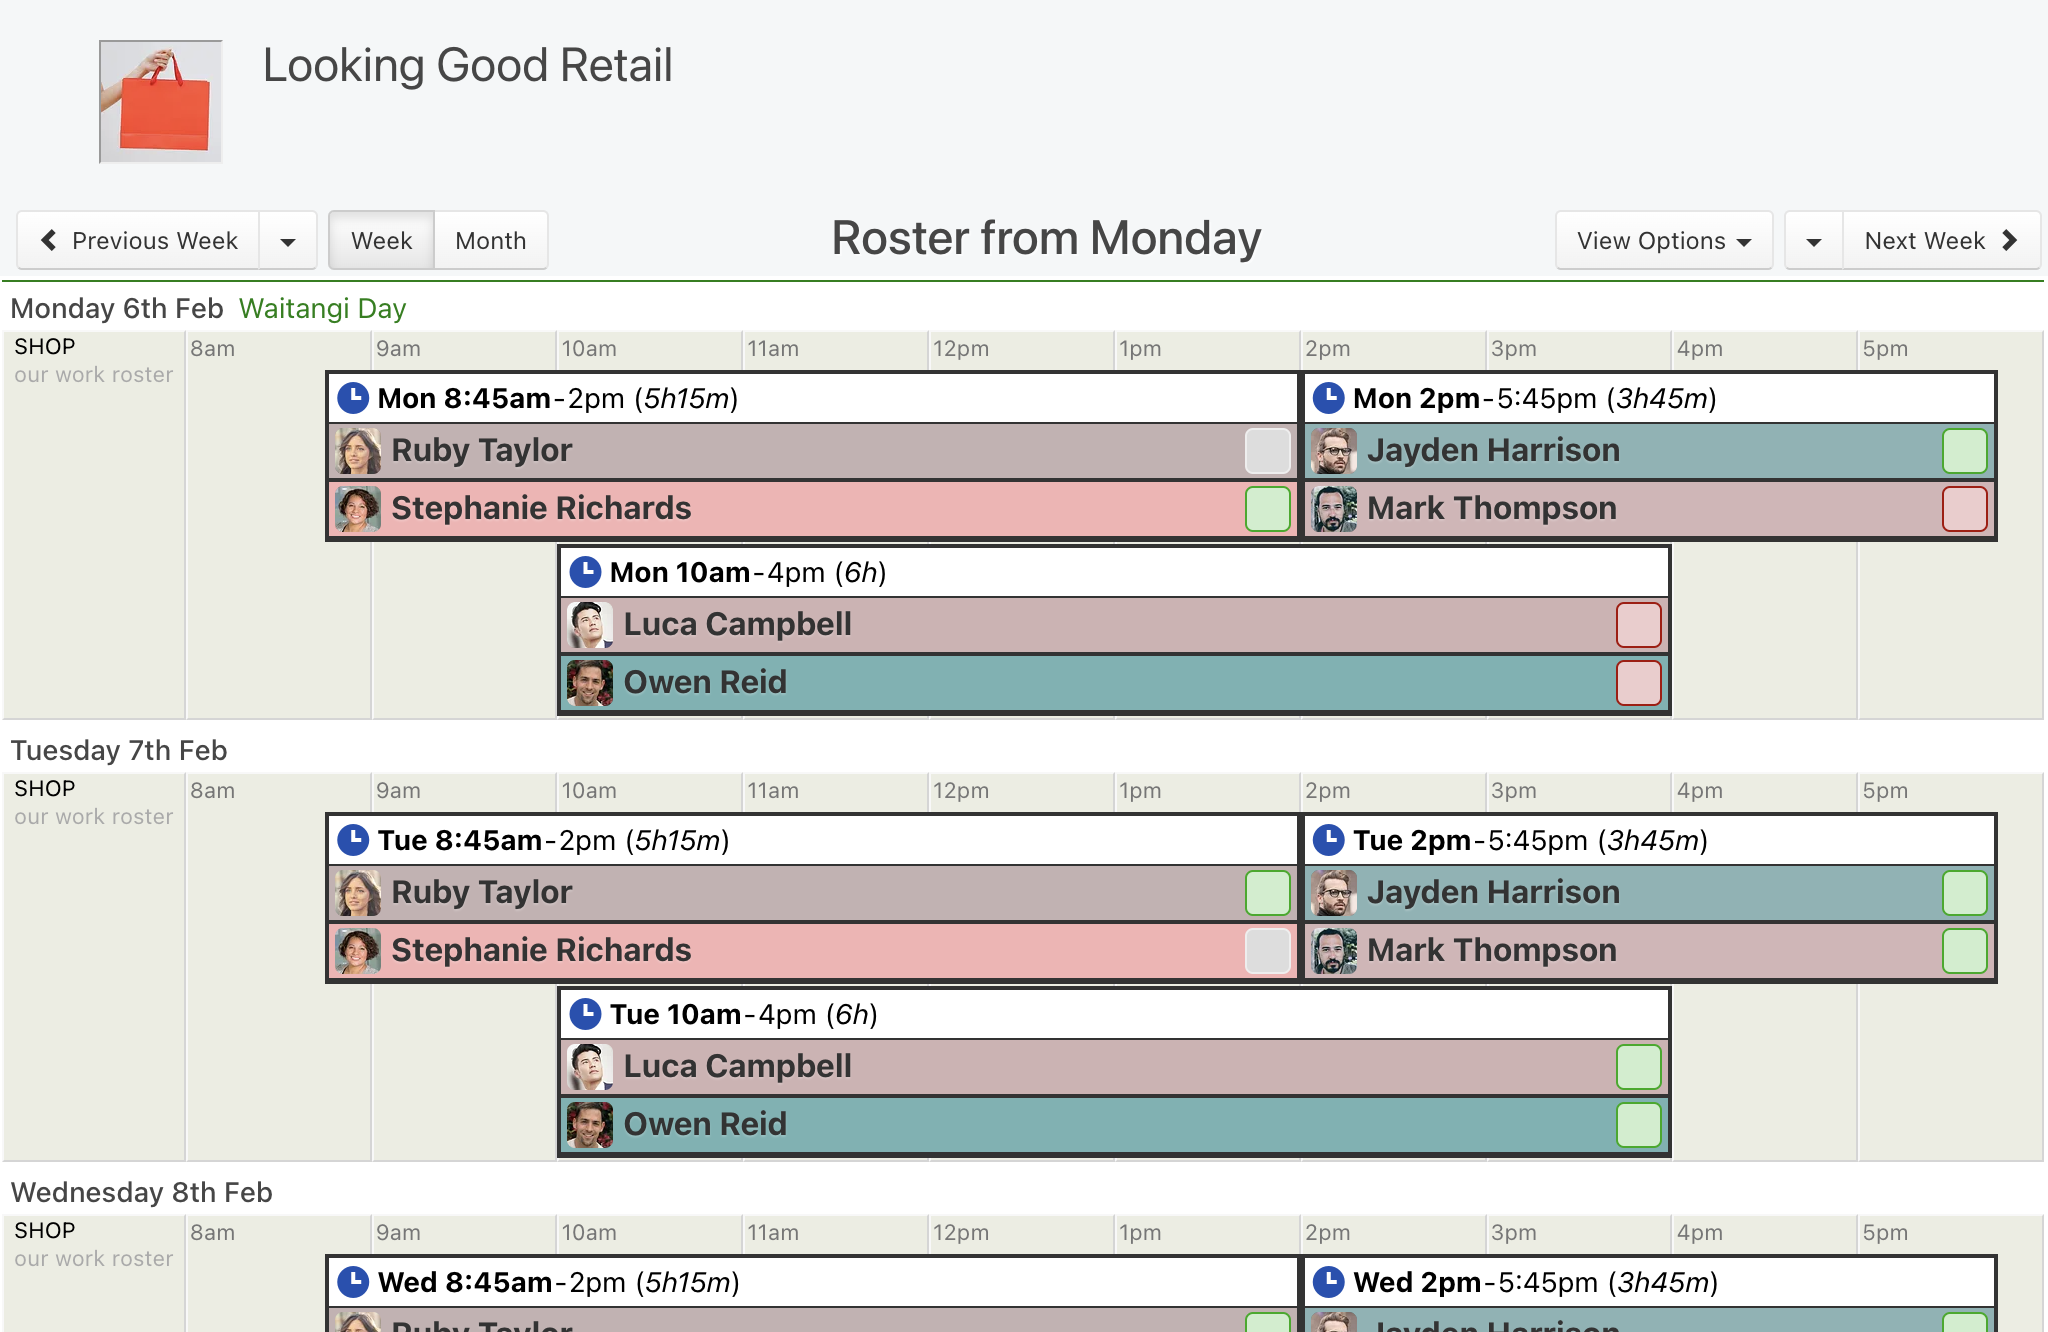Select the Week view tab

382,240
